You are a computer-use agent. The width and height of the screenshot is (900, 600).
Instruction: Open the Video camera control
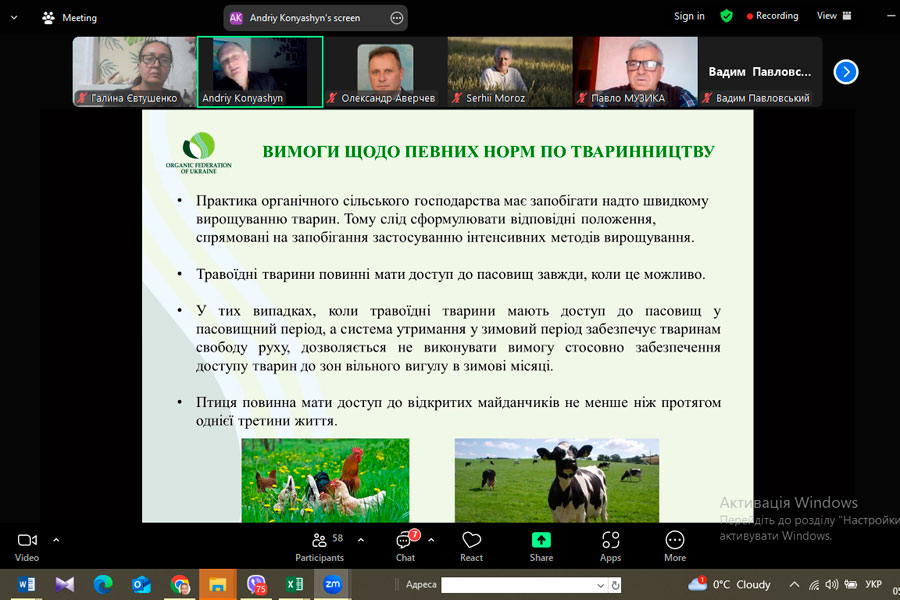(x=27, y=547)
